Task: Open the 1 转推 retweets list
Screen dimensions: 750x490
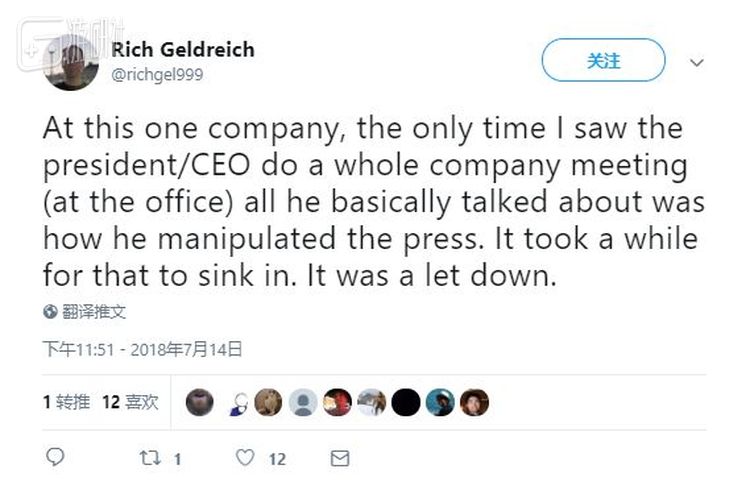Action: [66, 402]
